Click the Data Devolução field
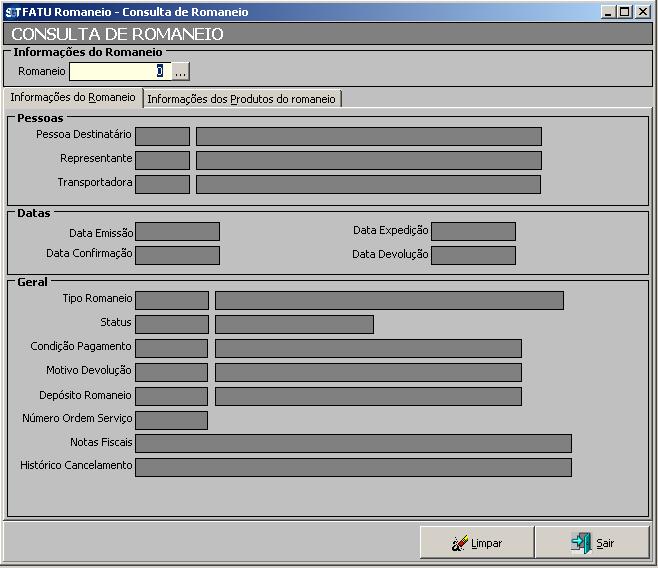This screenshot has height=568, width=658. (x=473, y=255)
